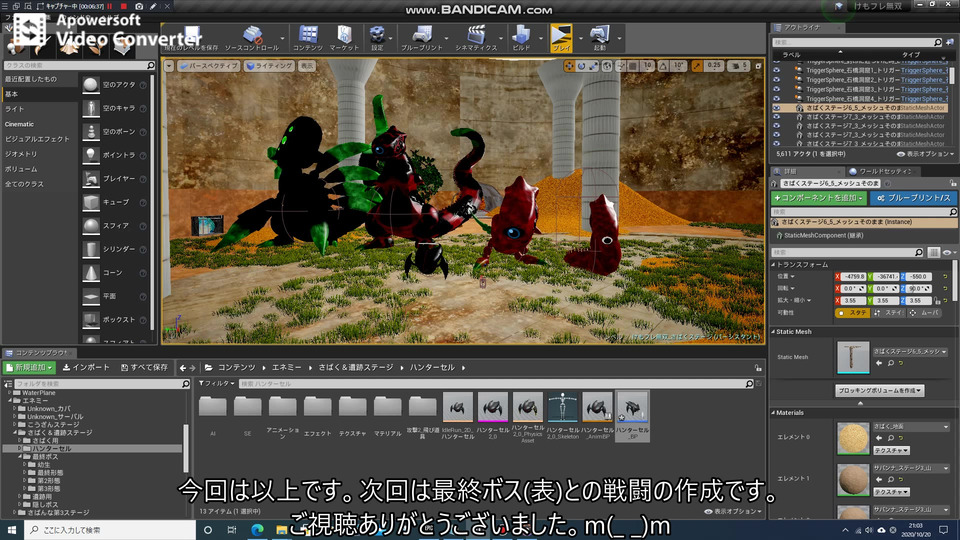Open the Settings (設定) gear icon
Image resolution: width=960 pixels, height=540 pixels.
[x=377, y=38]
